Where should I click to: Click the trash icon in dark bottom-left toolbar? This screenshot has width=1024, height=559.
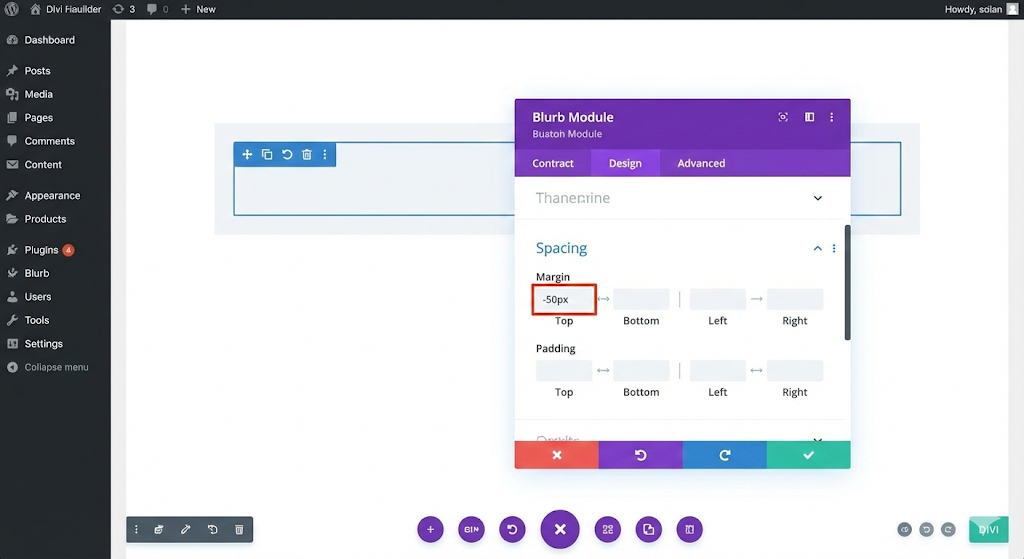239,530
